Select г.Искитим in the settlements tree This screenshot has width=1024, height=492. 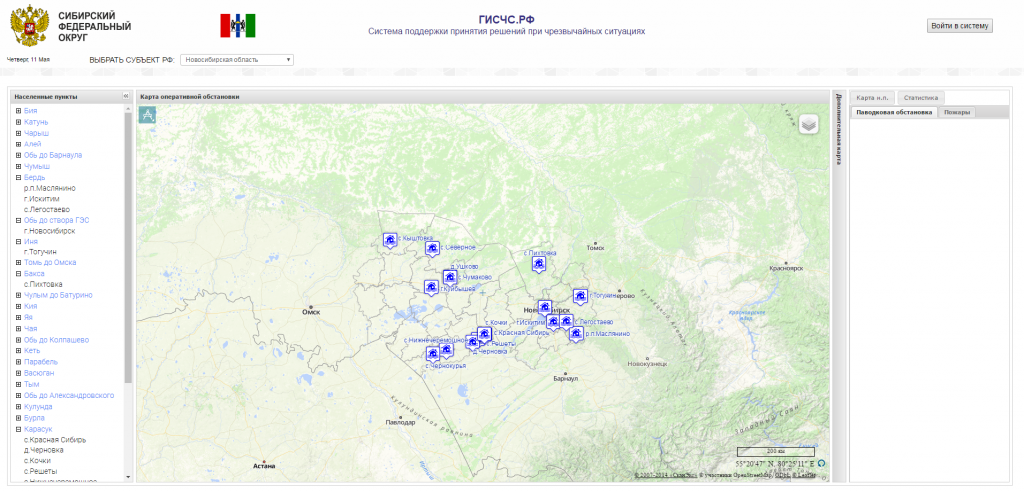[44, 198]
